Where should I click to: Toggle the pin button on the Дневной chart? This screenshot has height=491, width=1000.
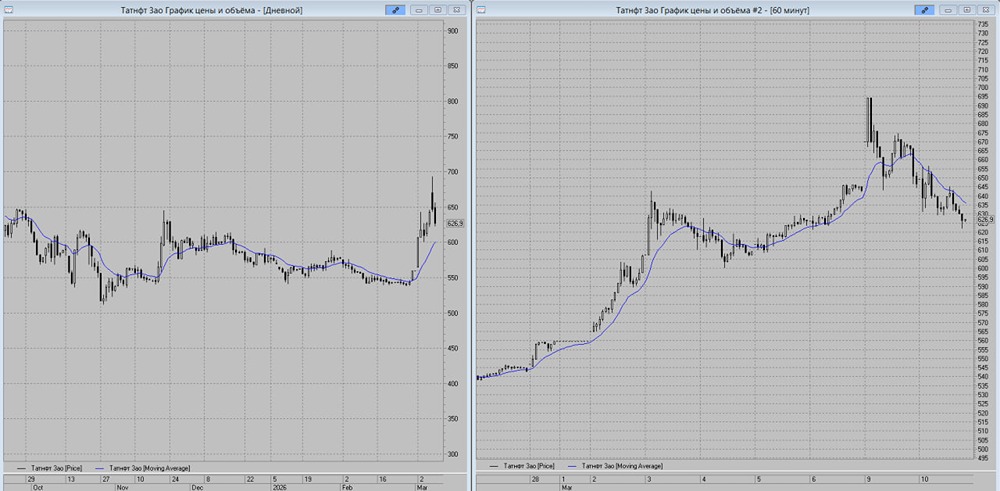click(395, 10)
